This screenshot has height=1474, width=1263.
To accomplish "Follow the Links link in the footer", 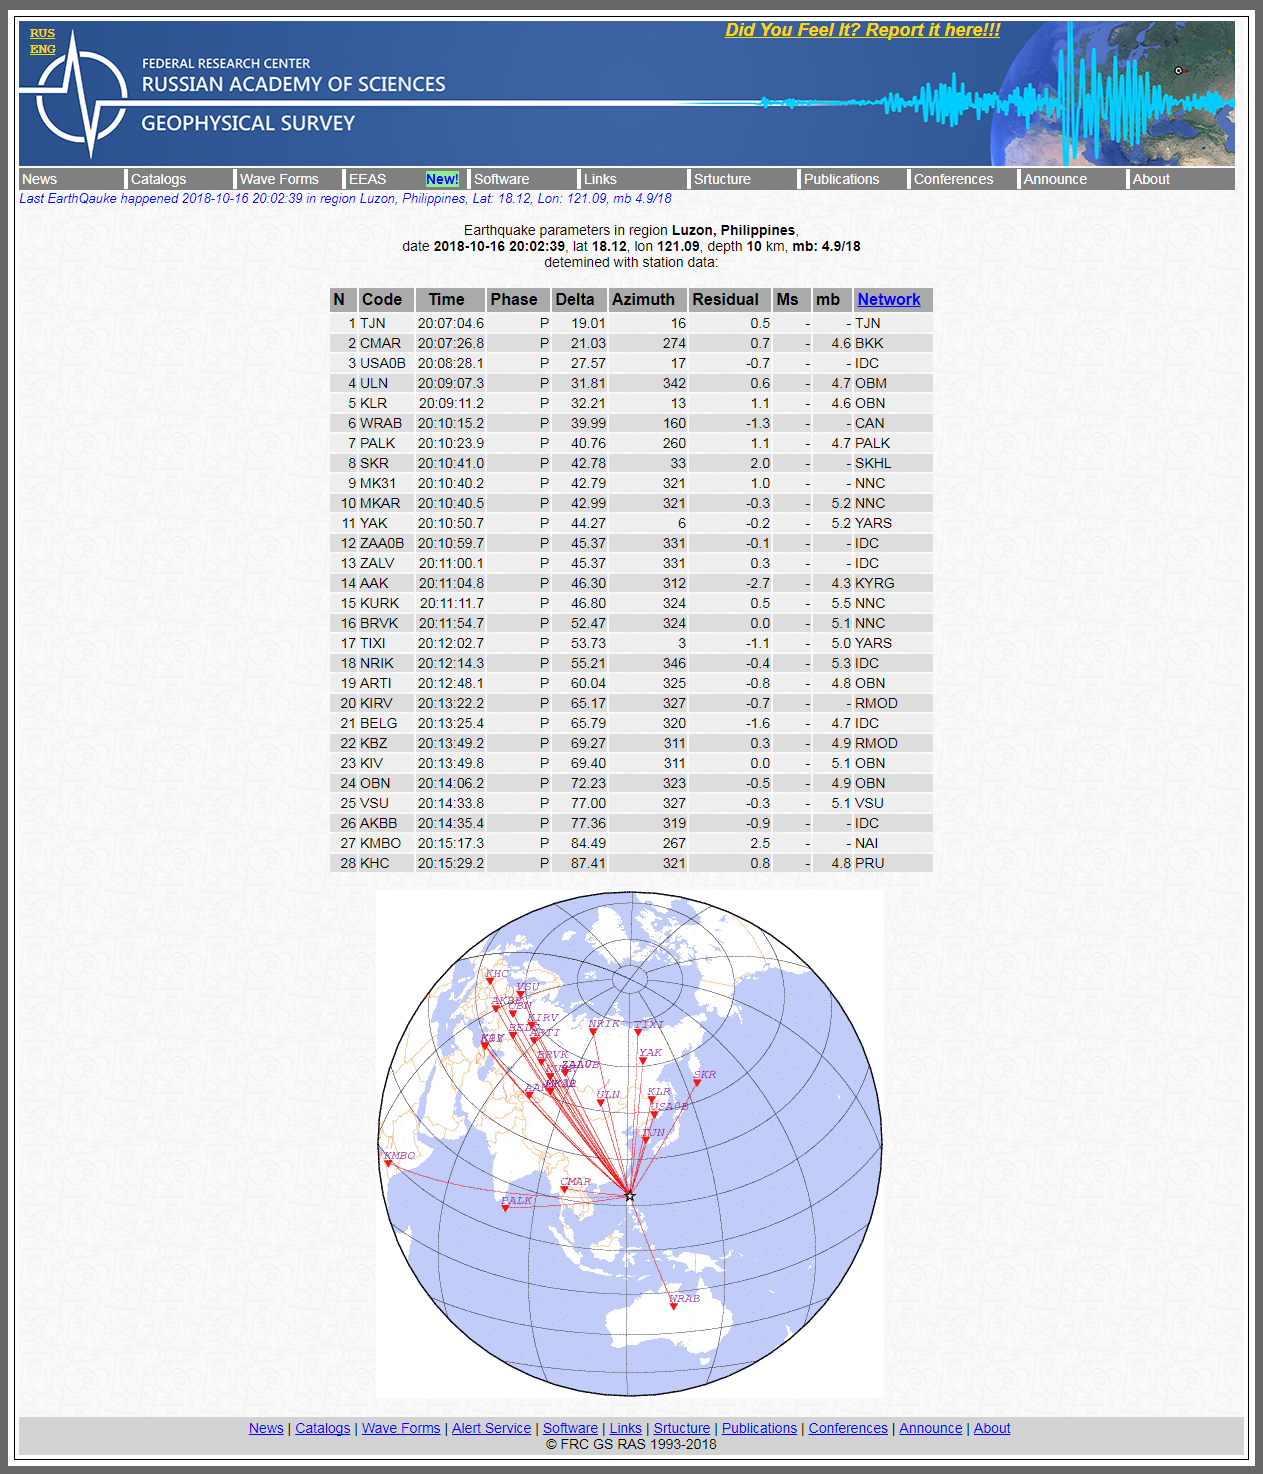I will [626, 1428].
